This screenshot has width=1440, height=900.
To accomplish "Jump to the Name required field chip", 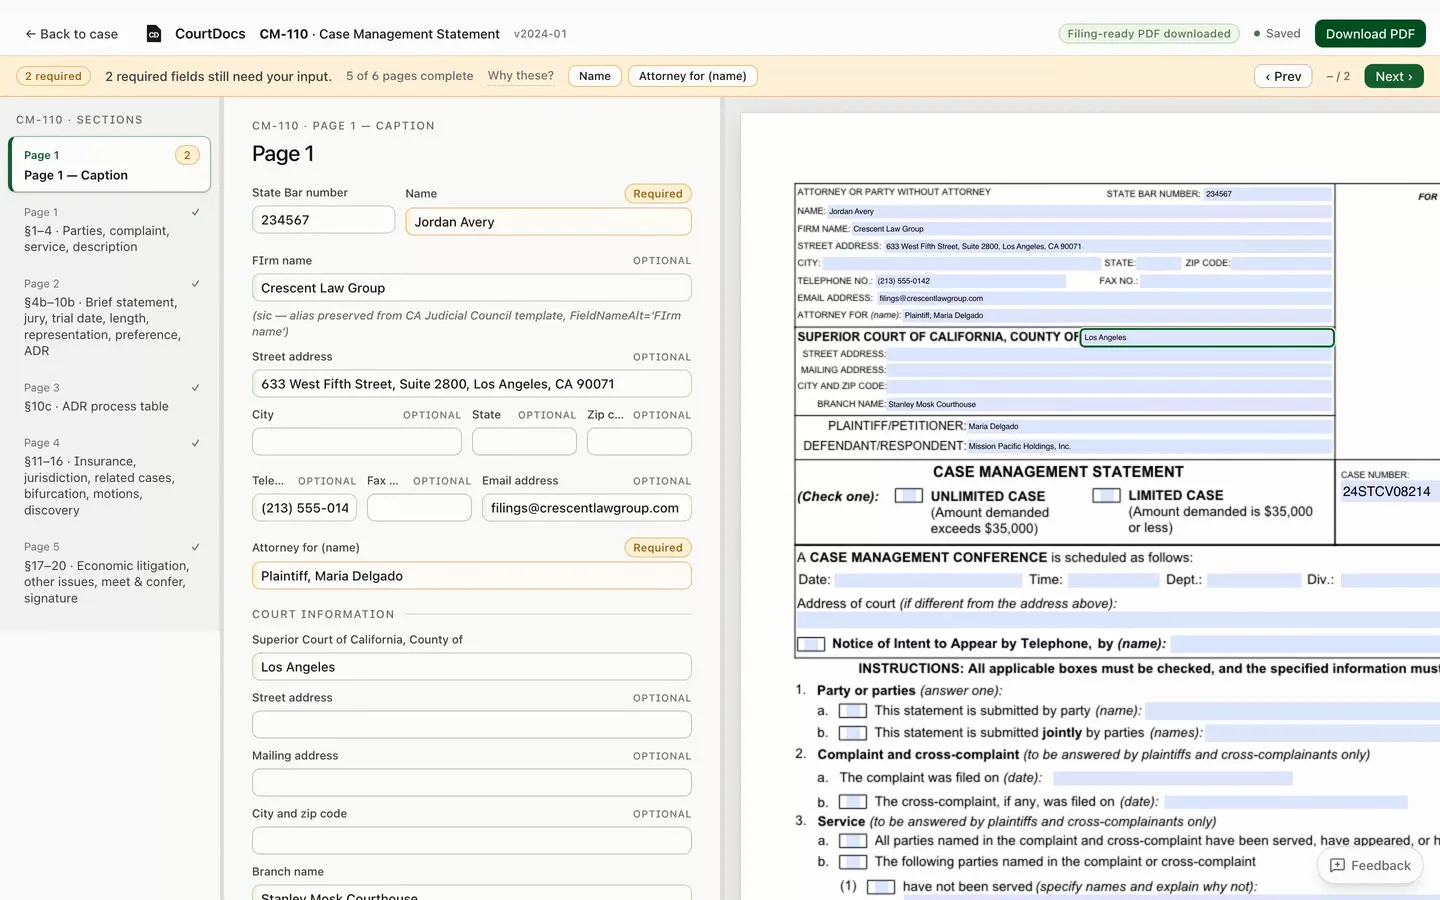I will click(x=595, y=76).
